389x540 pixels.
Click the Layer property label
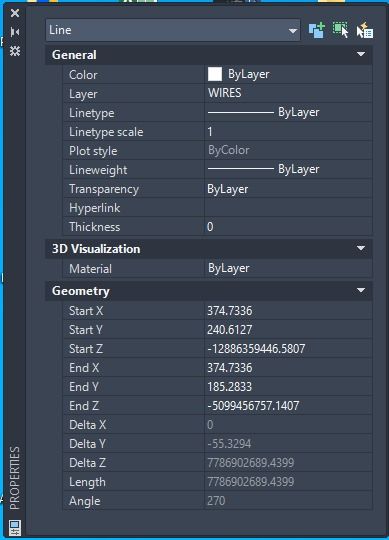pyautogui.click(x=83, y=94)
